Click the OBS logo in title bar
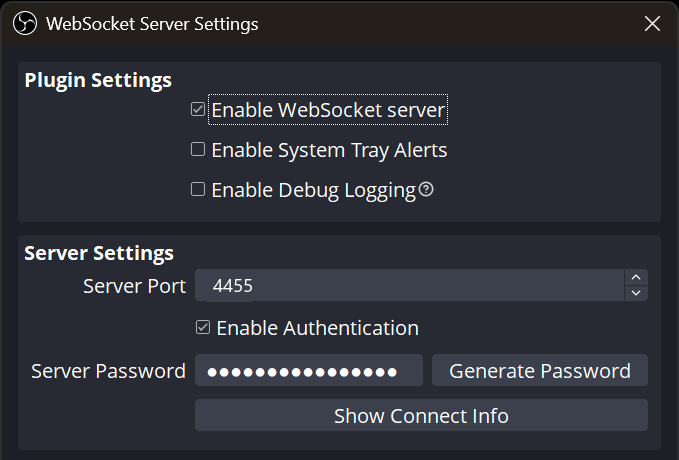The image size is (679, 460). tap(25, 23)
